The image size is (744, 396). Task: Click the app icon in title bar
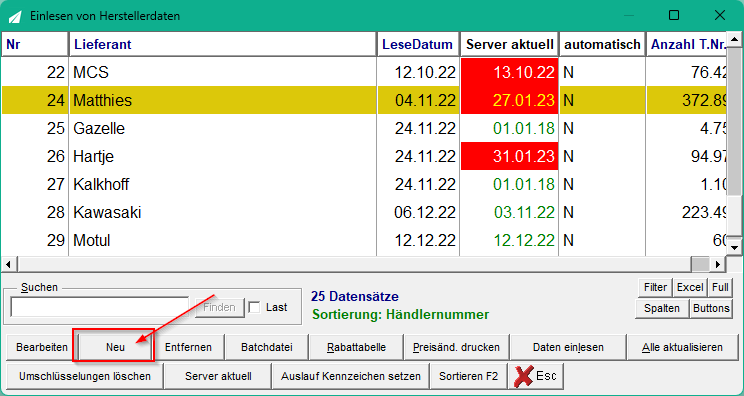tap(16, 16)
